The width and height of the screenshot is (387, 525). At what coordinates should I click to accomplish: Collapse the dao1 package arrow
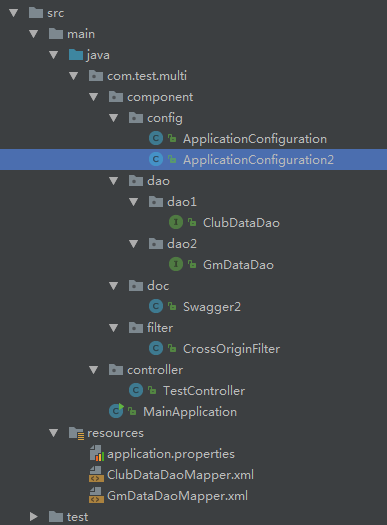pyautogui.click(x=134, y=202)
